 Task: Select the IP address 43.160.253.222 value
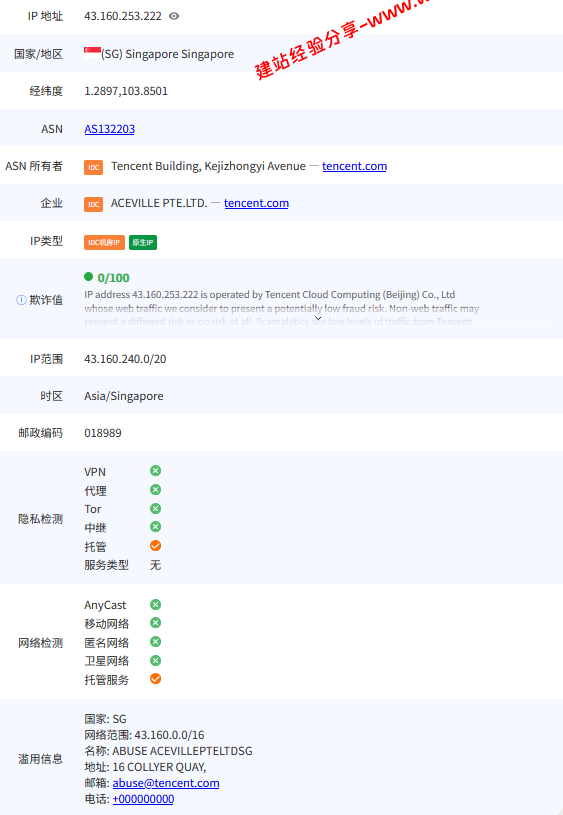(x=123, y=16)
